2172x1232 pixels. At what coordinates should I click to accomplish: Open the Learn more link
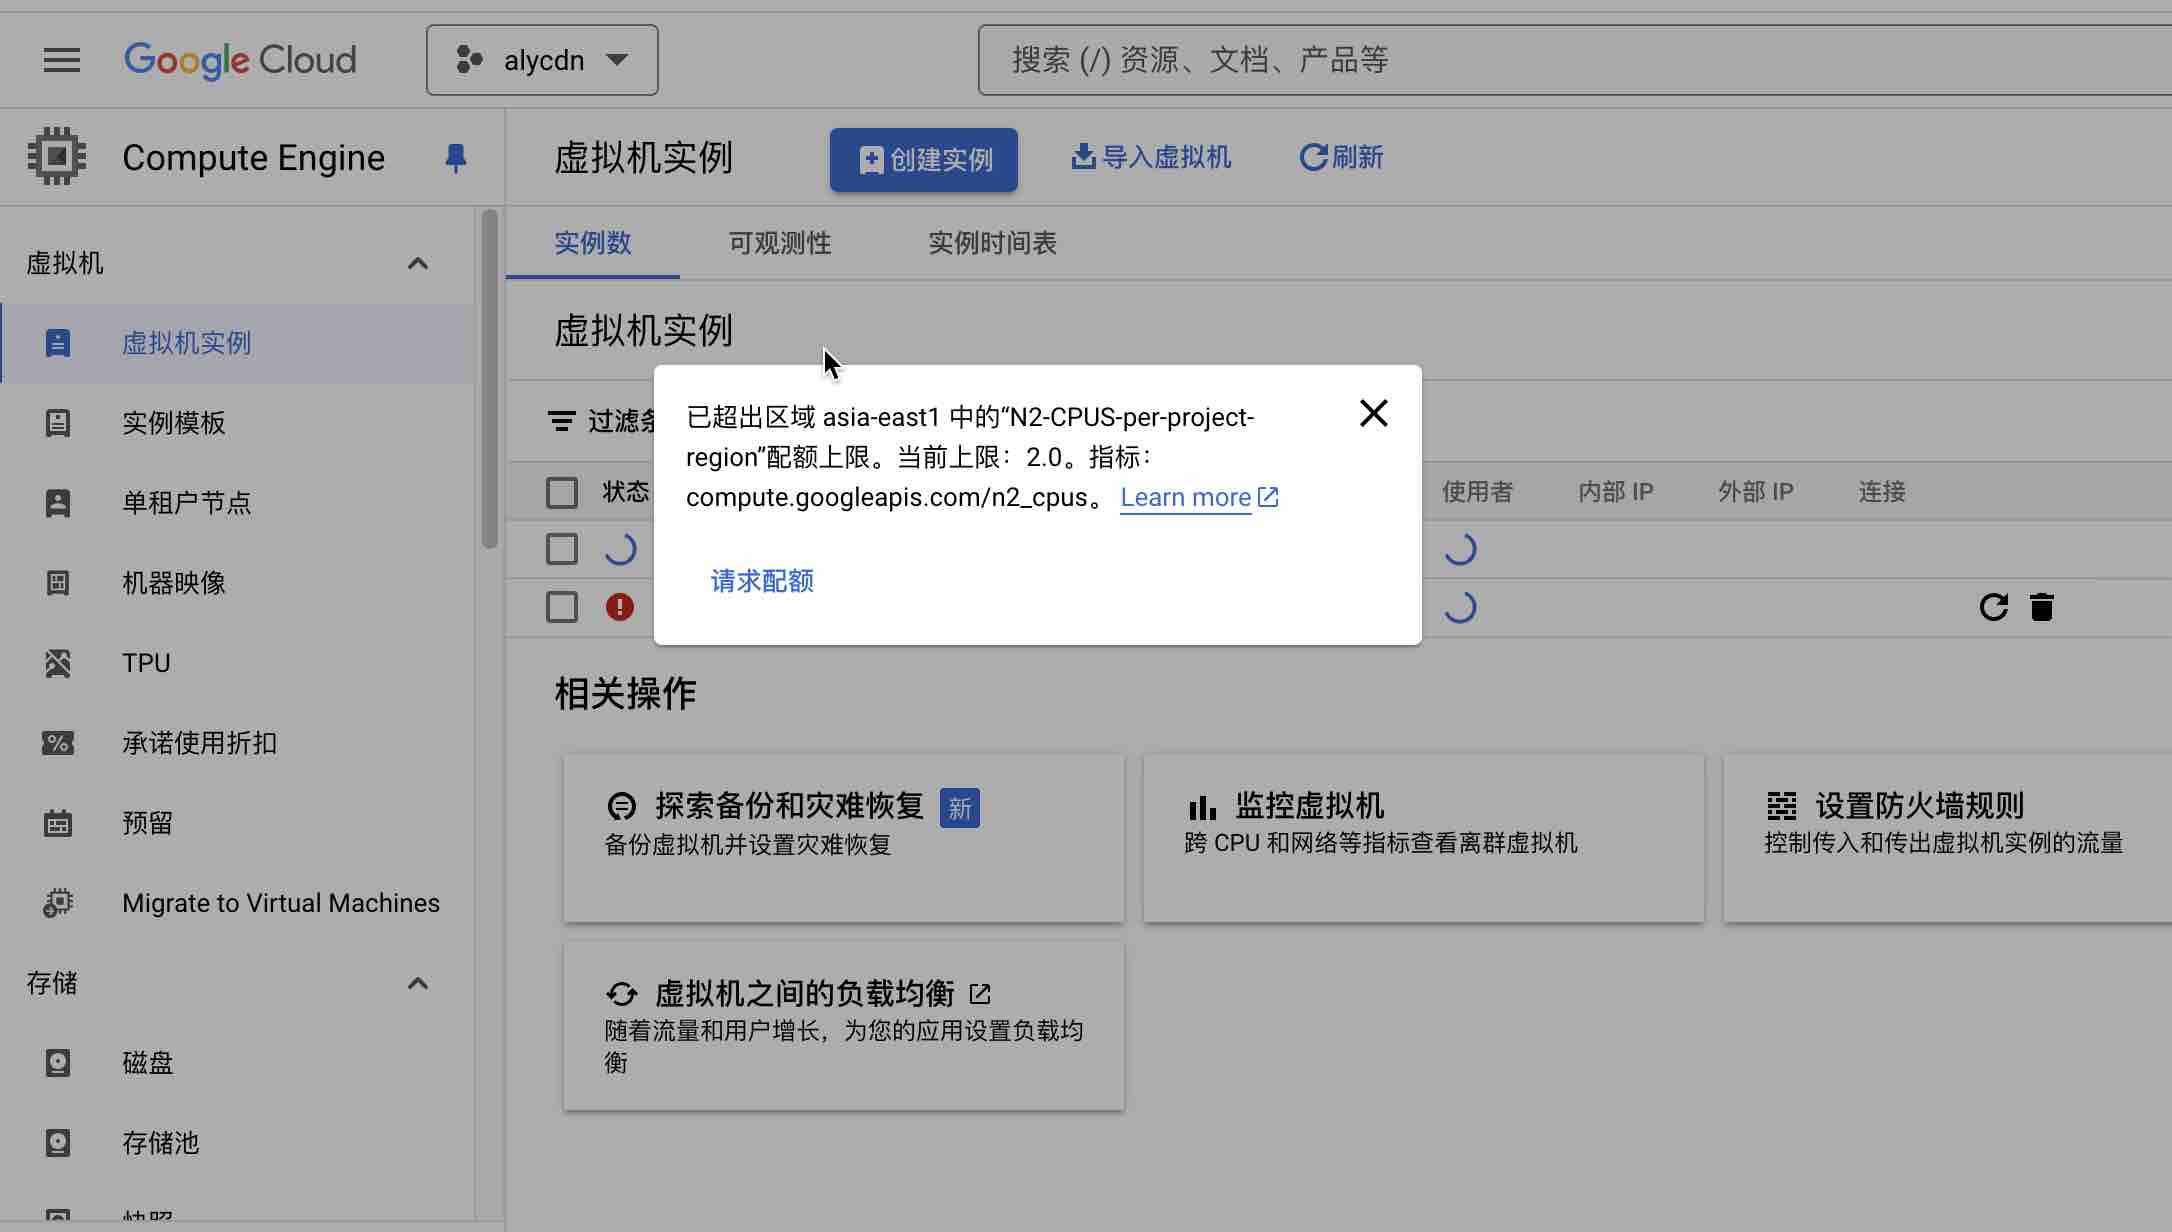click(1199, 497)
